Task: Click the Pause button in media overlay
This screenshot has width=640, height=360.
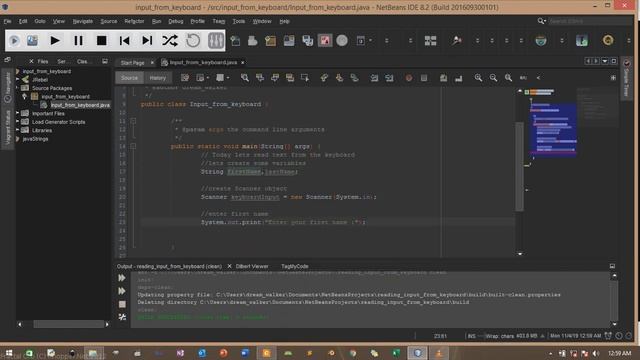Action: click(78, 40)
